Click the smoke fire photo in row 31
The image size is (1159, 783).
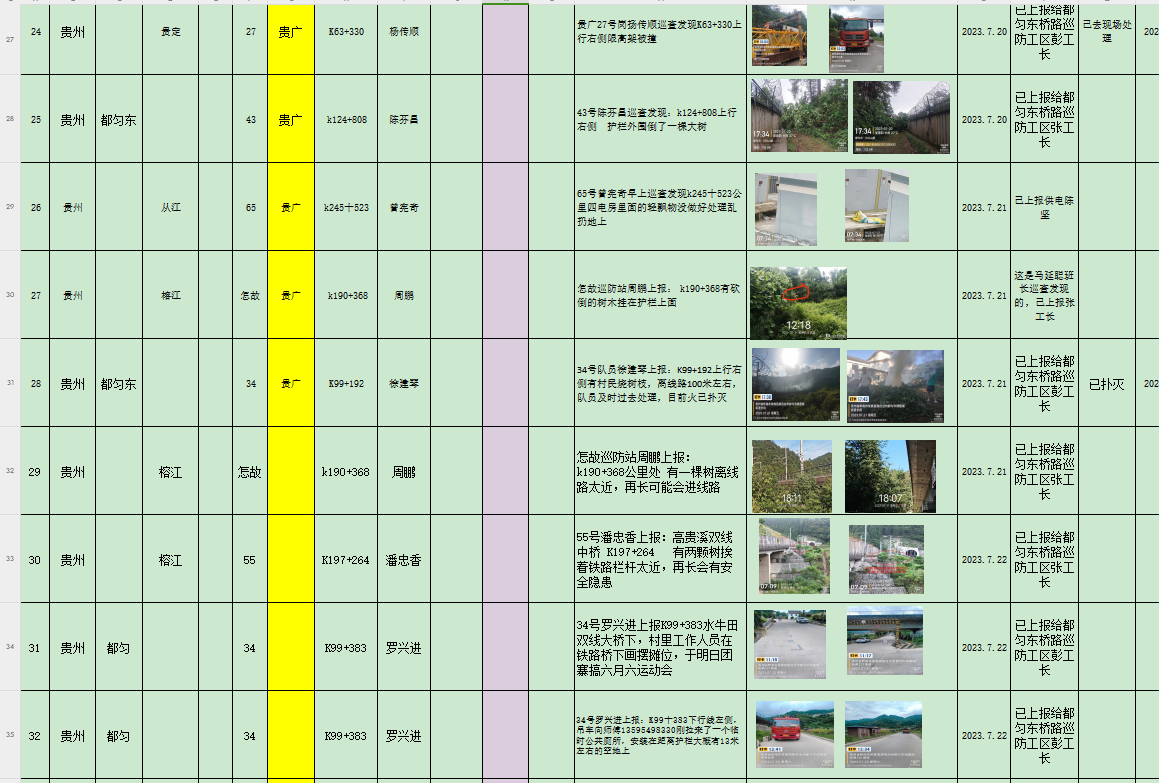click(895, 386)
